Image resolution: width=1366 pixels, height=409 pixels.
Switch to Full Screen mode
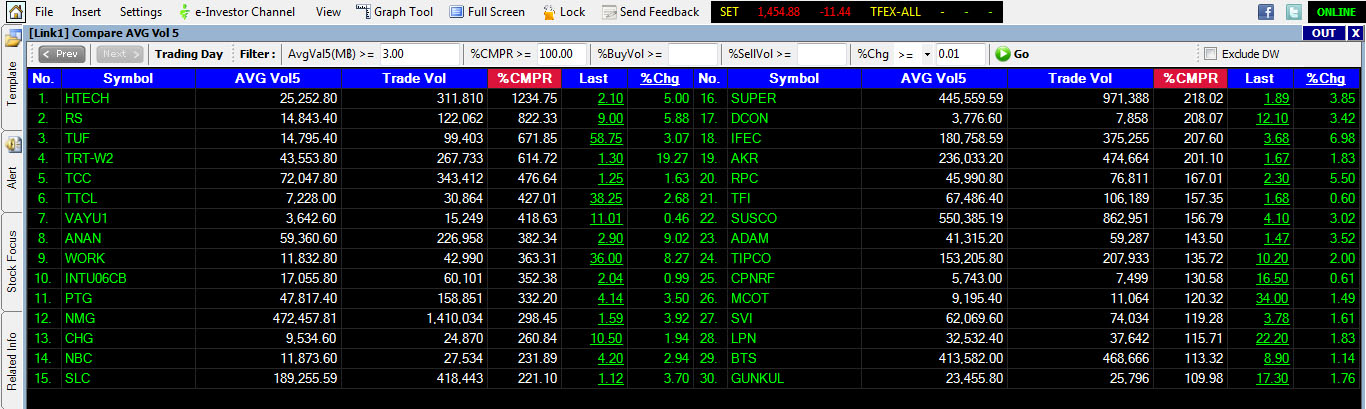(487, 12)
